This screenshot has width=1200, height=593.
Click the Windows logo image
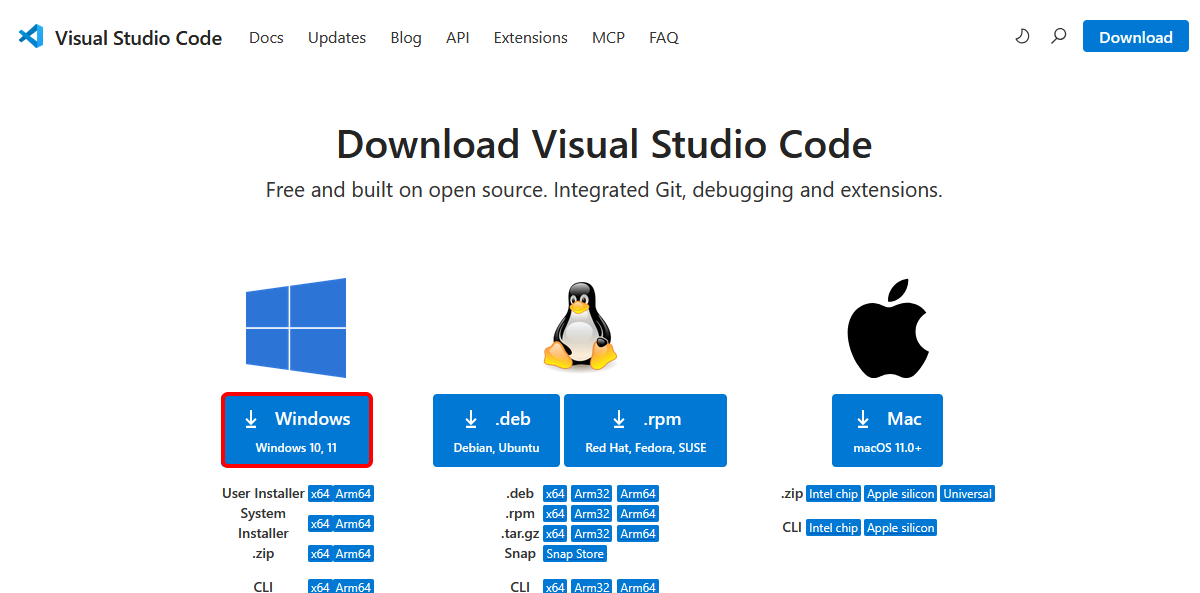[x=296, y=328]
